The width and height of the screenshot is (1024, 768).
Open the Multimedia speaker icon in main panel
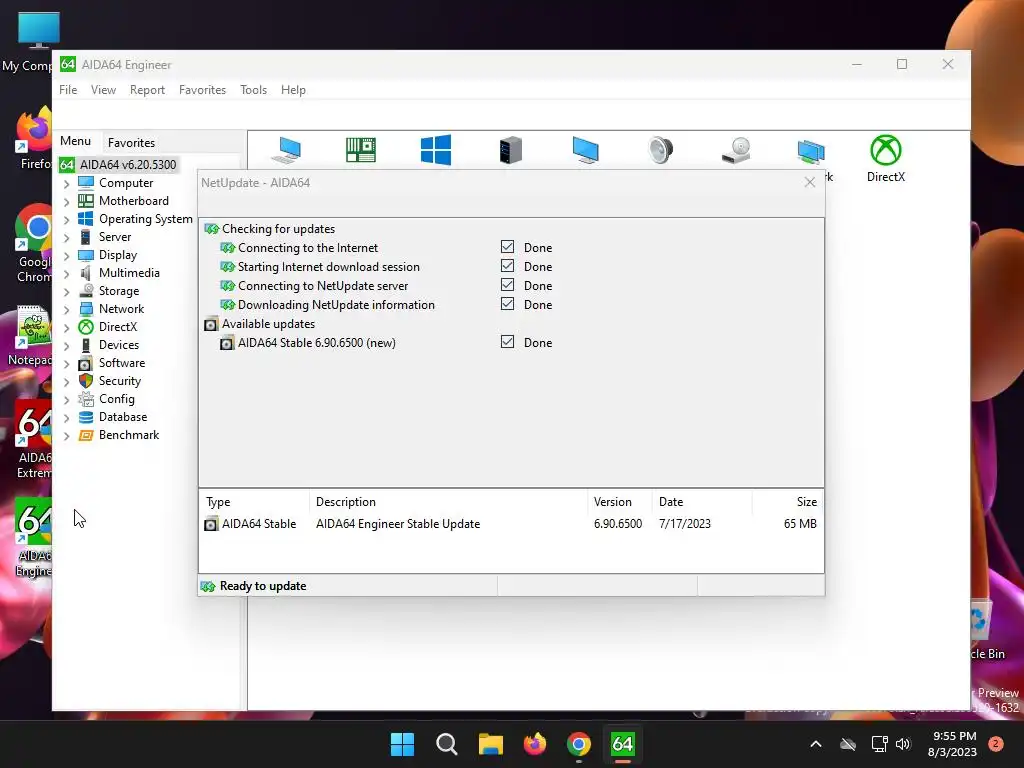click(660, 150)
